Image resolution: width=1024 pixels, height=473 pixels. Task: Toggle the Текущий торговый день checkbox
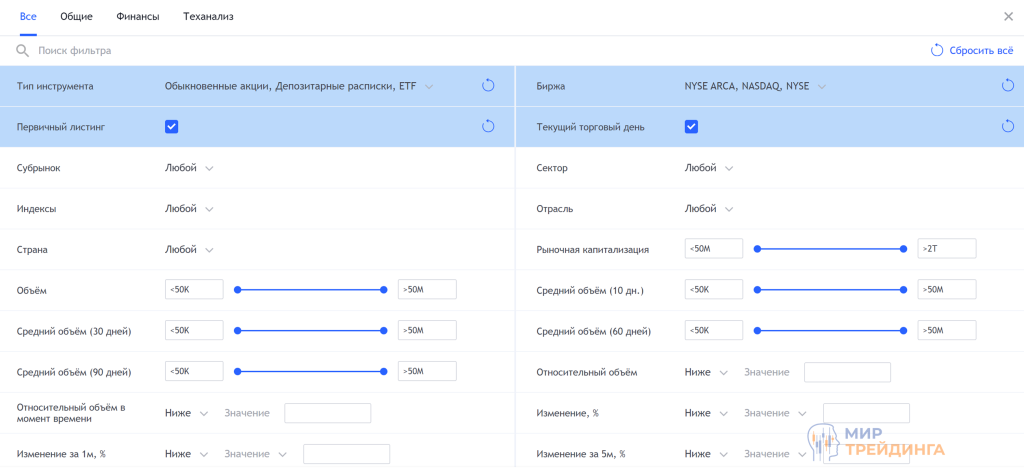point(692,126)
